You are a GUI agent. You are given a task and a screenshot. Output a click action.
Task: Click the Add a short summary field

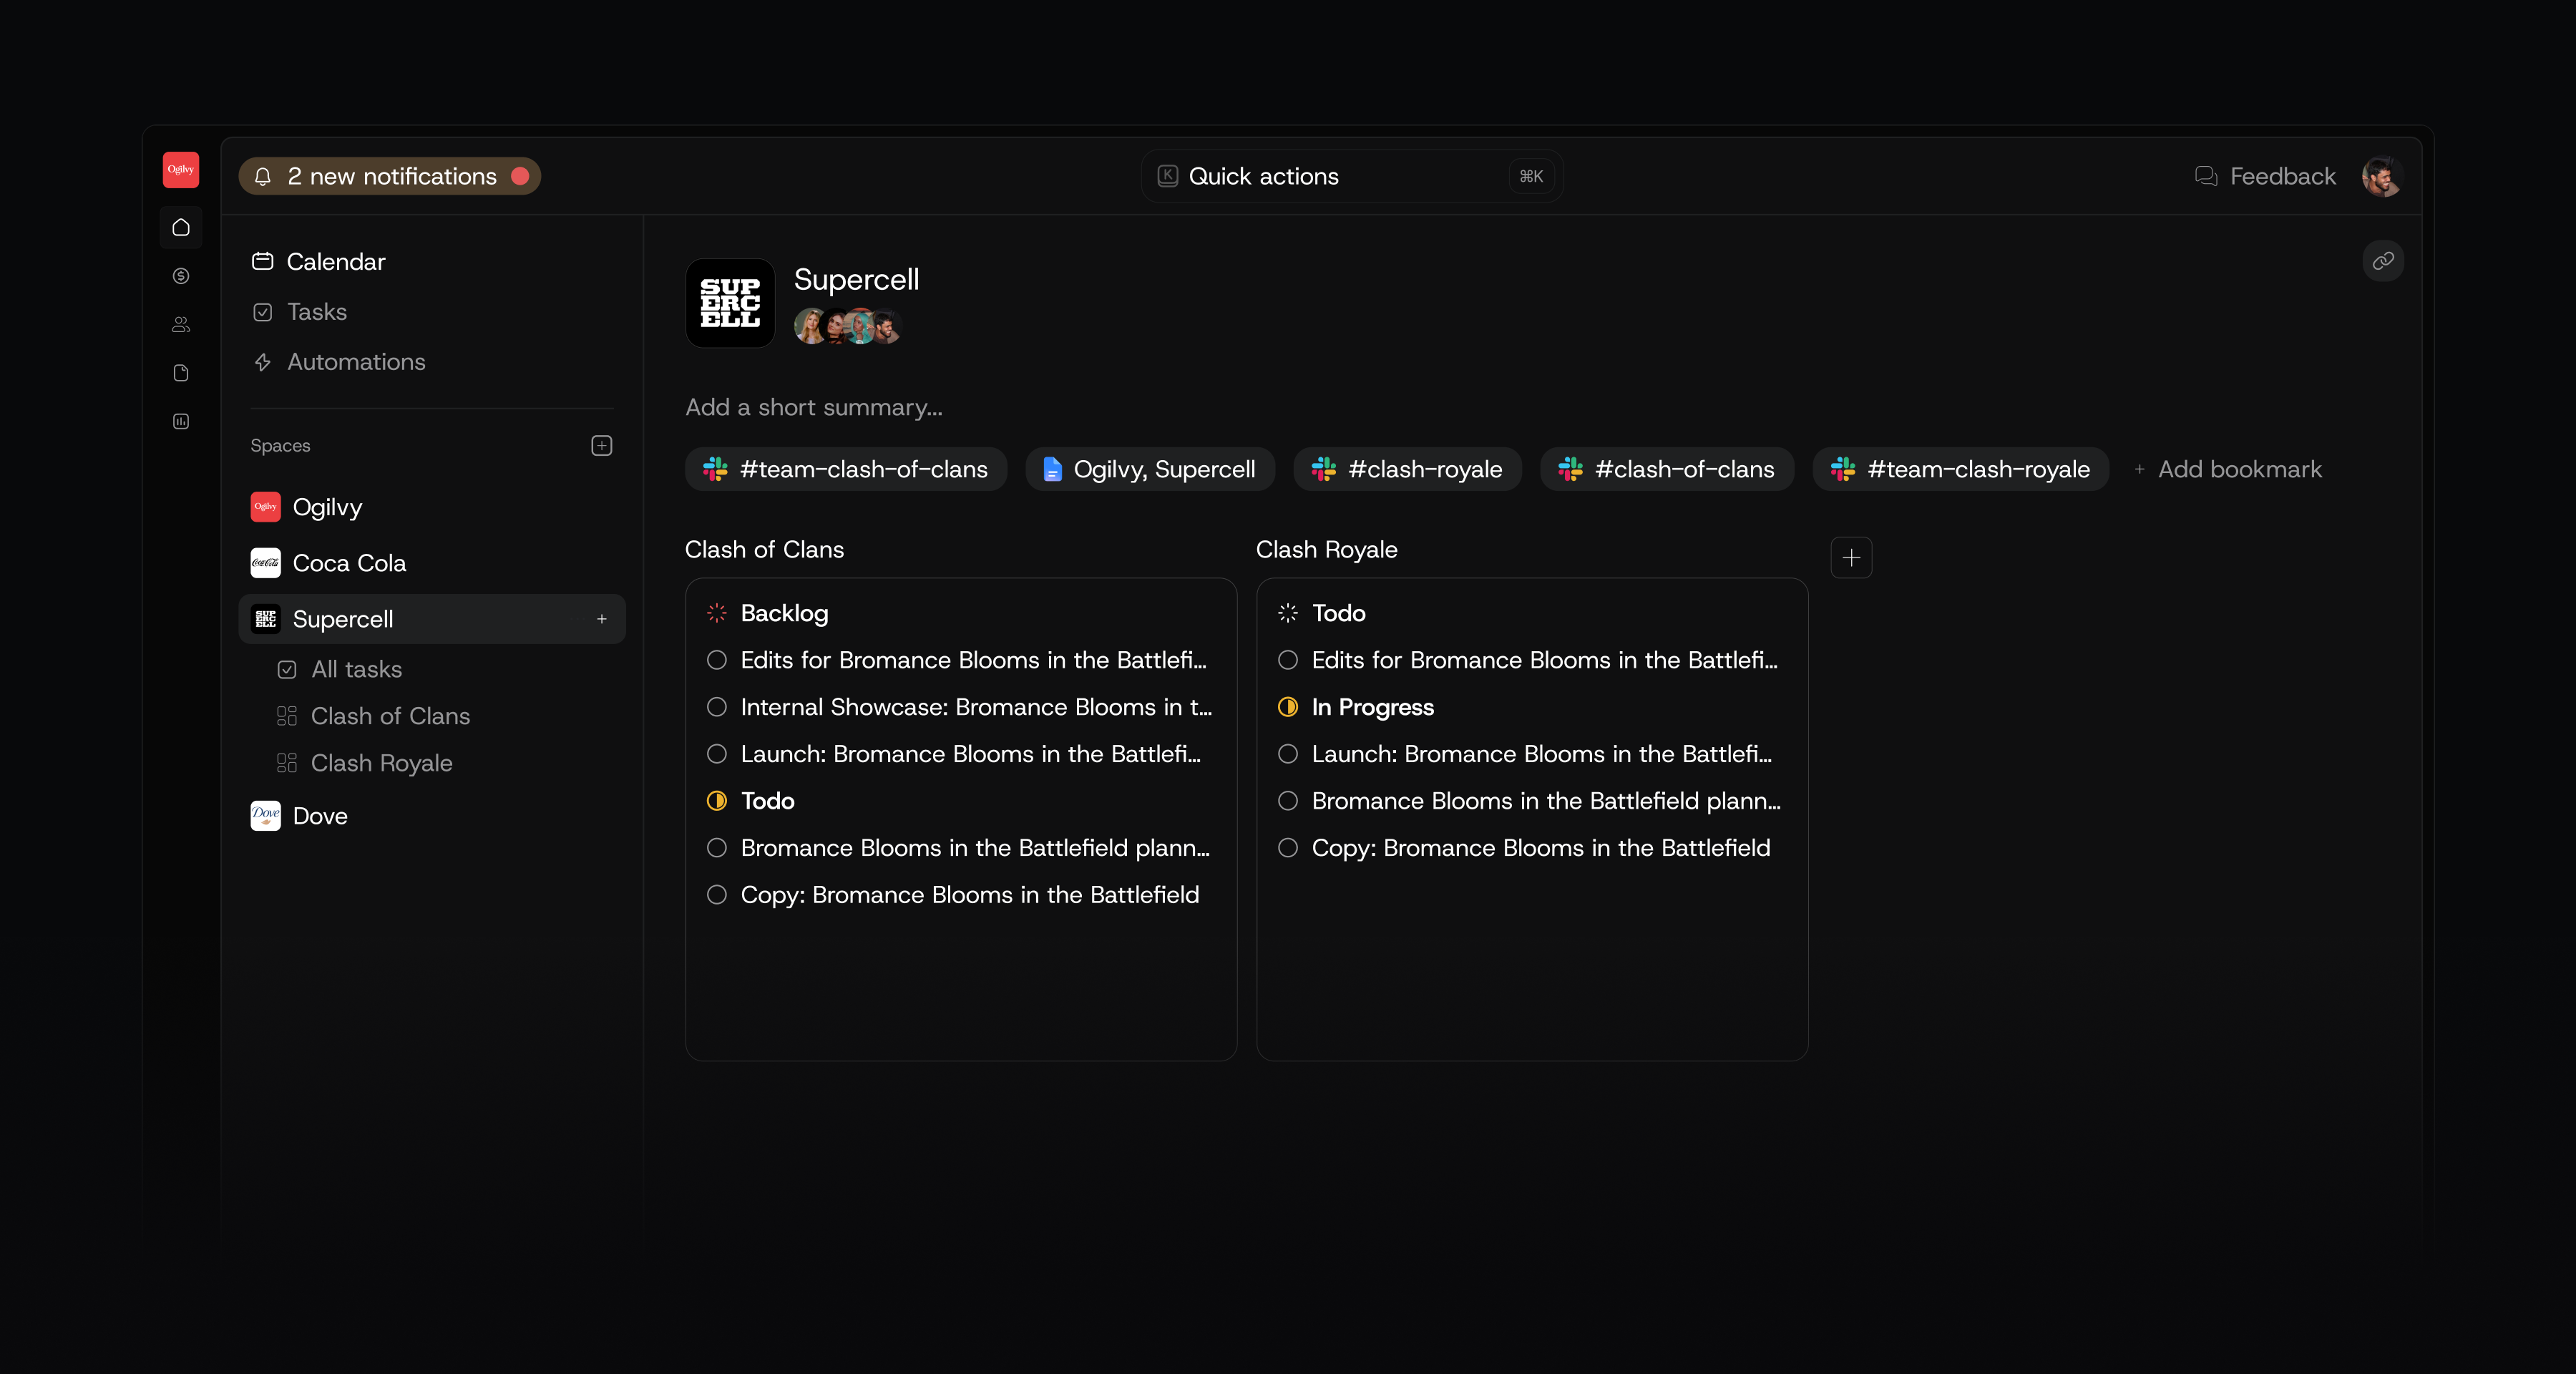pos(814,407)
